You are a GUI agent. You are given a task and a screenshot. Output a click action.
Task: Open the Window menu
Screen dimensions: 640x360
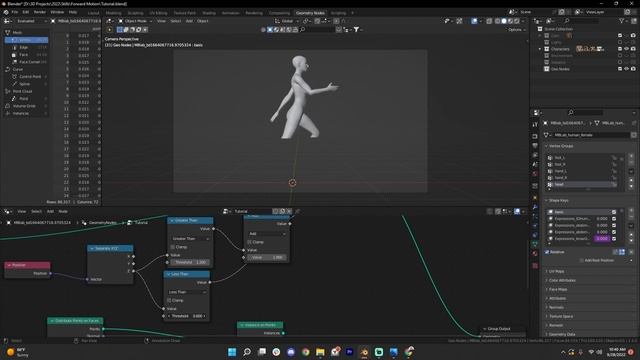[x=57, y=12]
